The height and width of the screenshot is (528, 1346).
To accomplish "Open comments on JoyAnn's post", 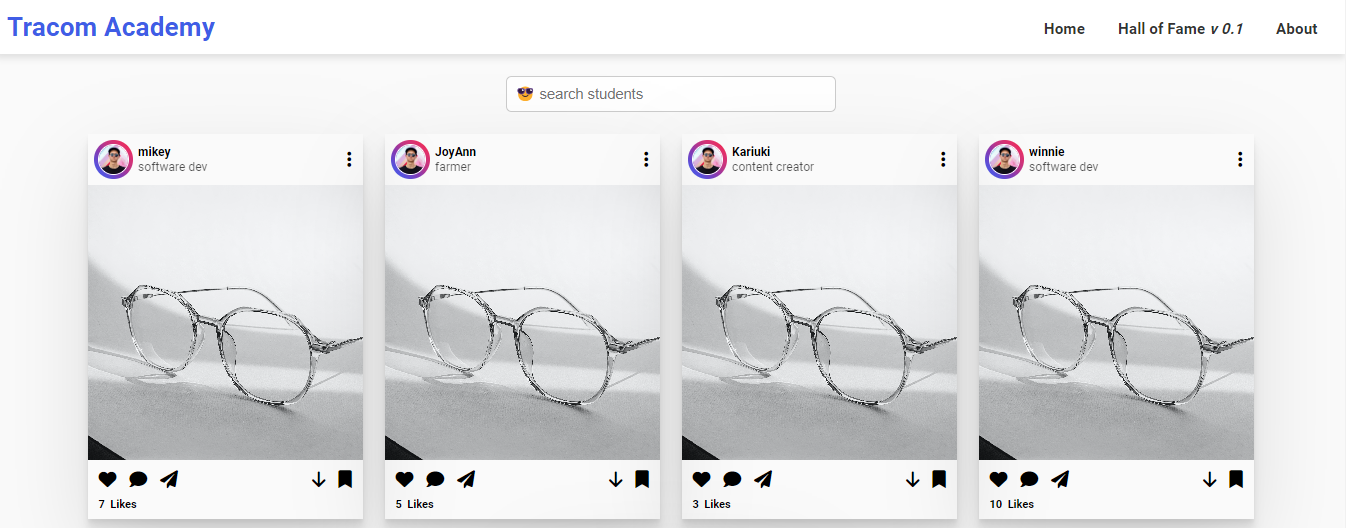I will point(435,480).
